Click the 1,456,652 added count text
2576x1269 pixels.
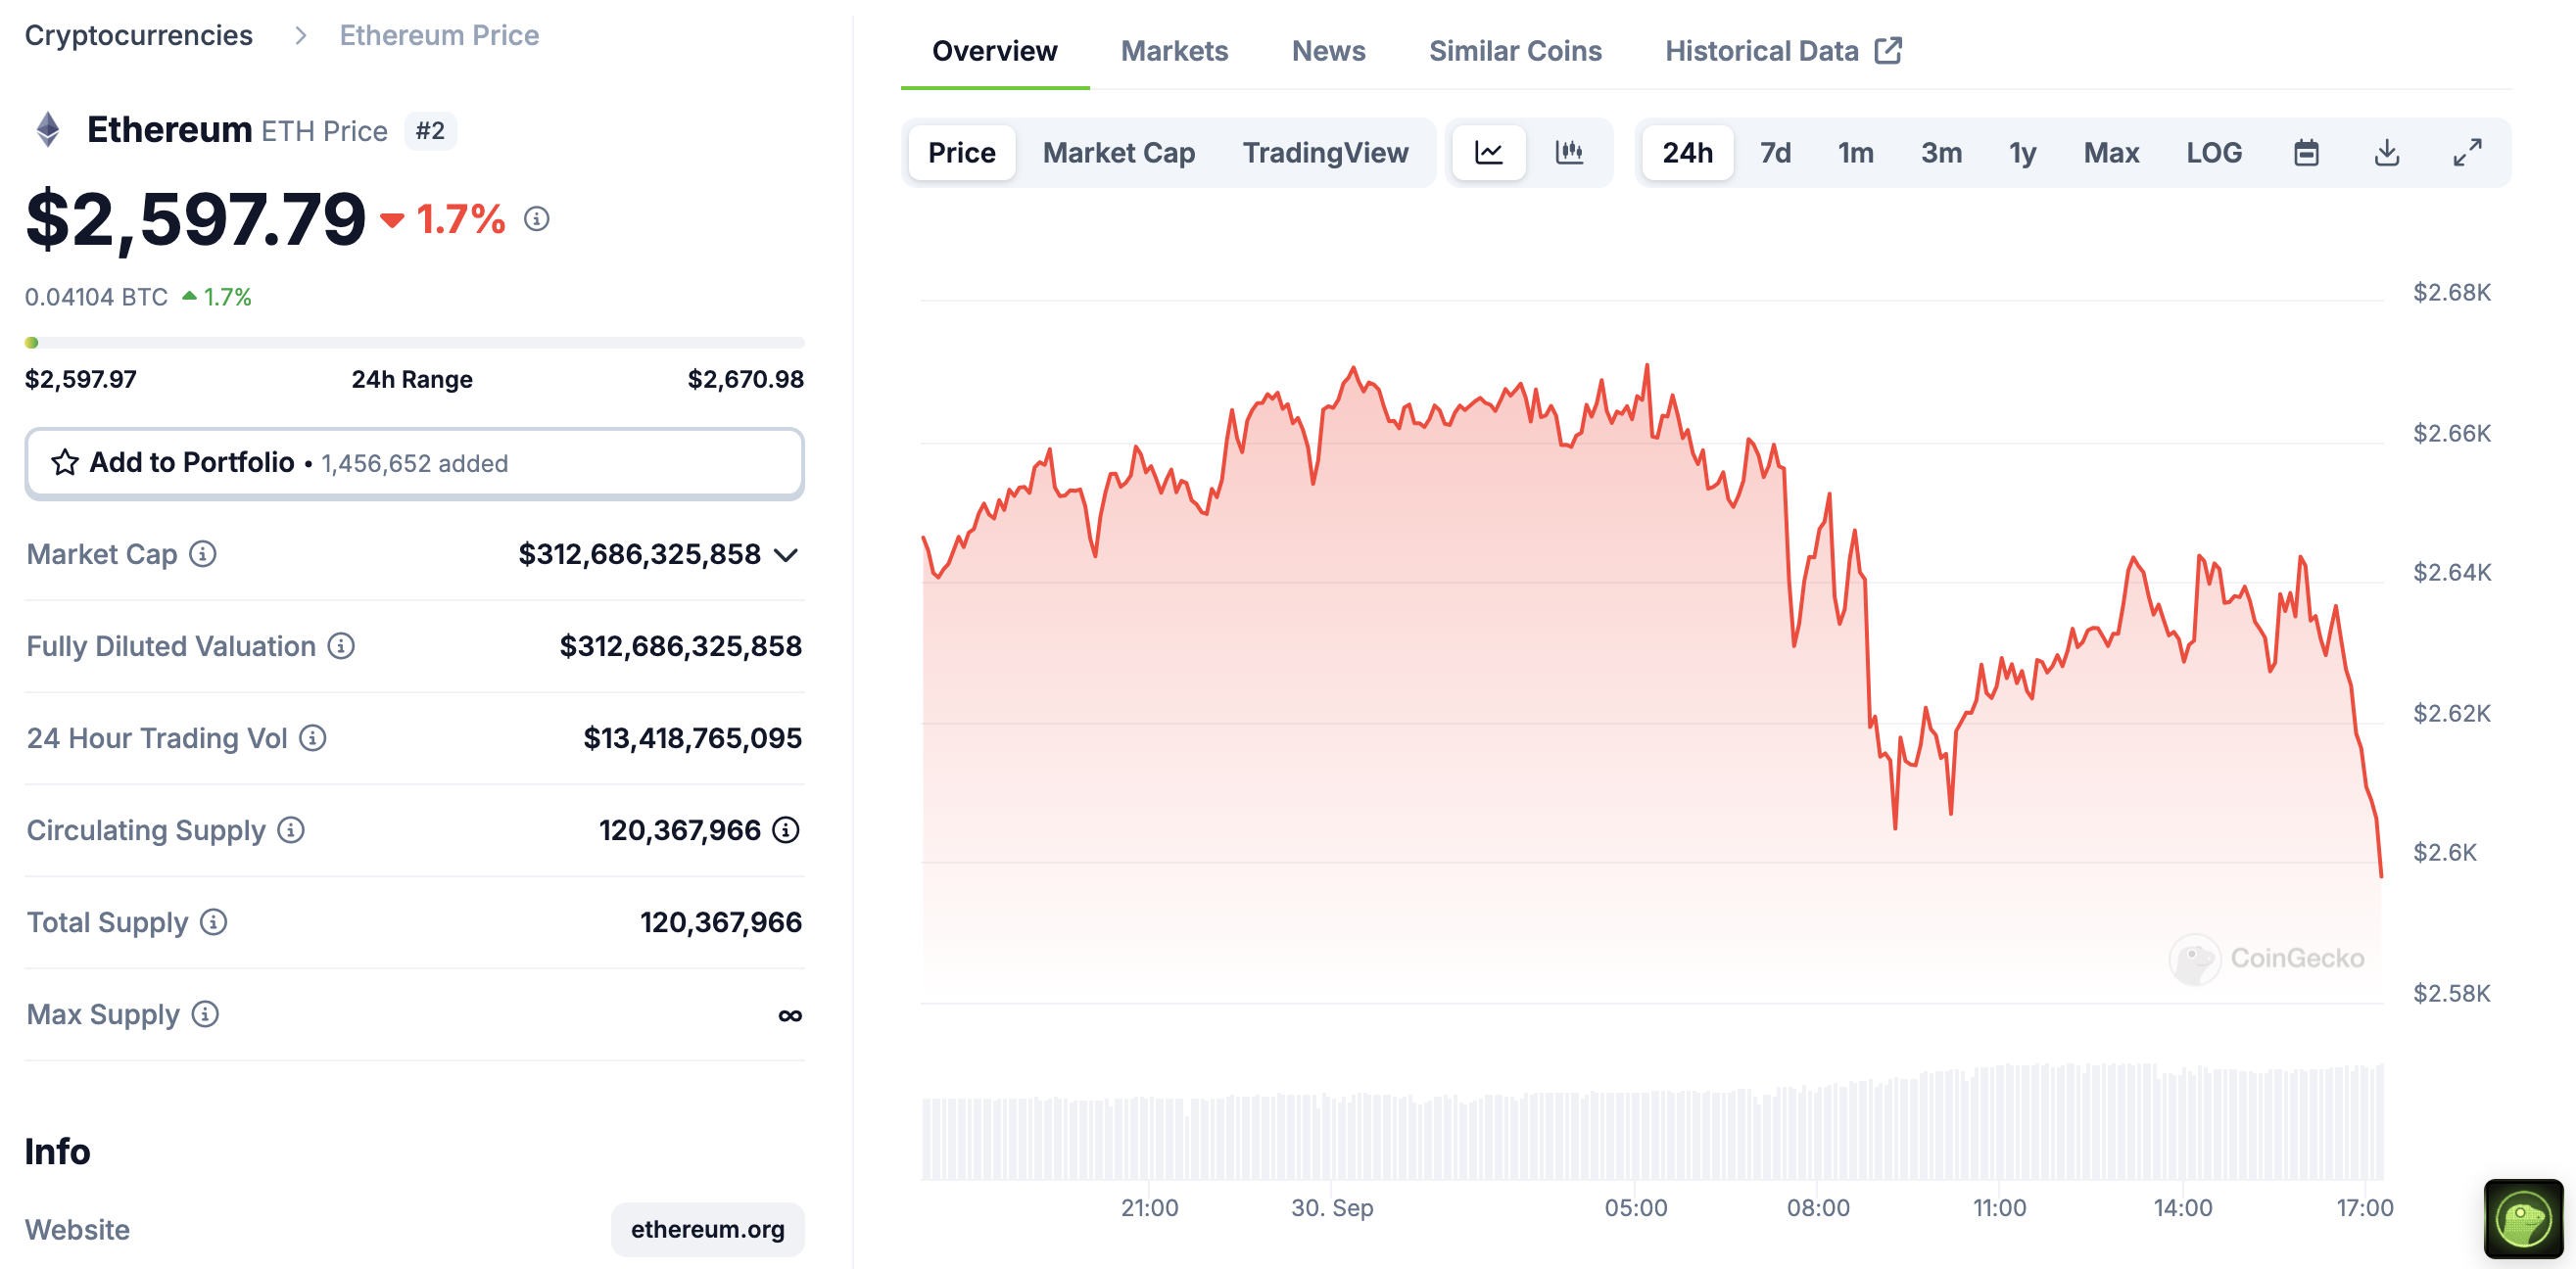[x=414, y=464]
